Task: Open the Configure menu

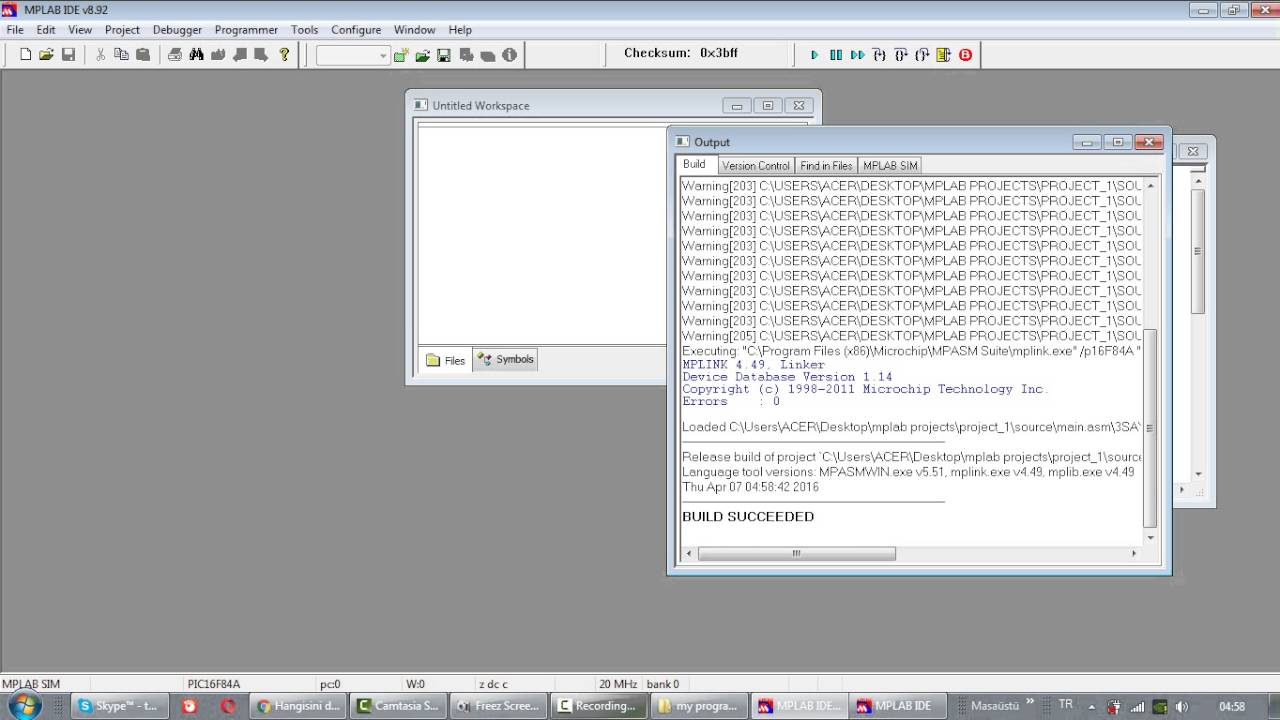Action: 356,30
